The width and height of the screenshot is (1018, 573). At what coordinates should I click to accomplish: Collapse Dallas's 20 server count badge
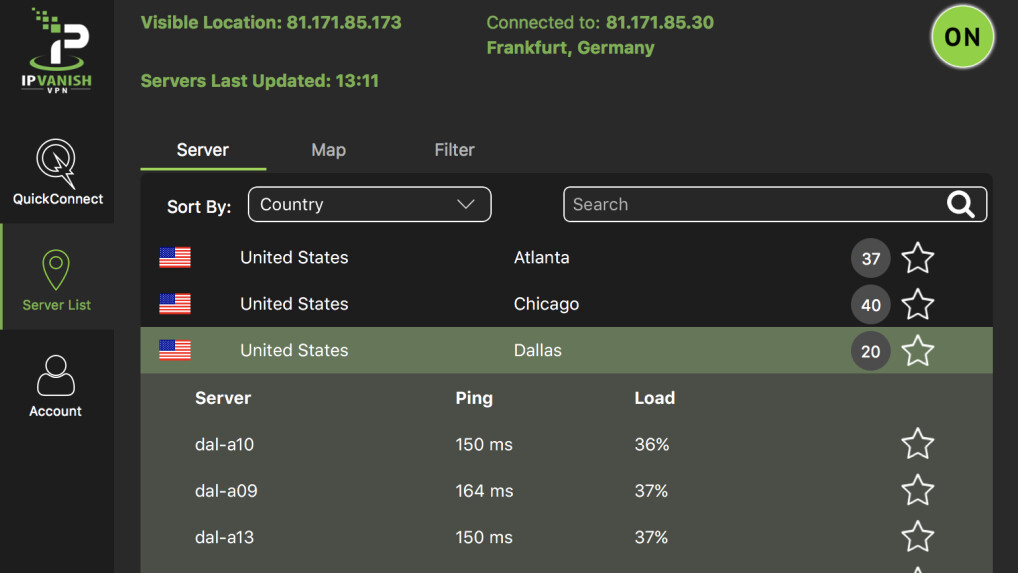point(870,351)
